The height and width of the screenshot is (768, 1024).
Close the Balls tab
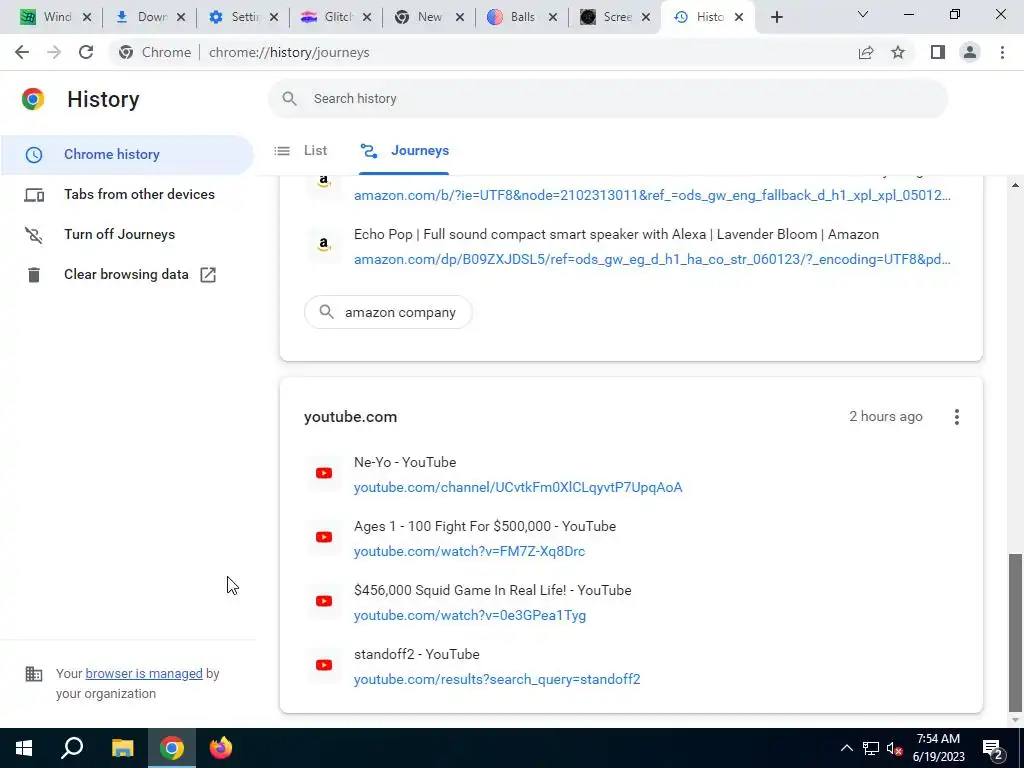click(x=553, y=18)
